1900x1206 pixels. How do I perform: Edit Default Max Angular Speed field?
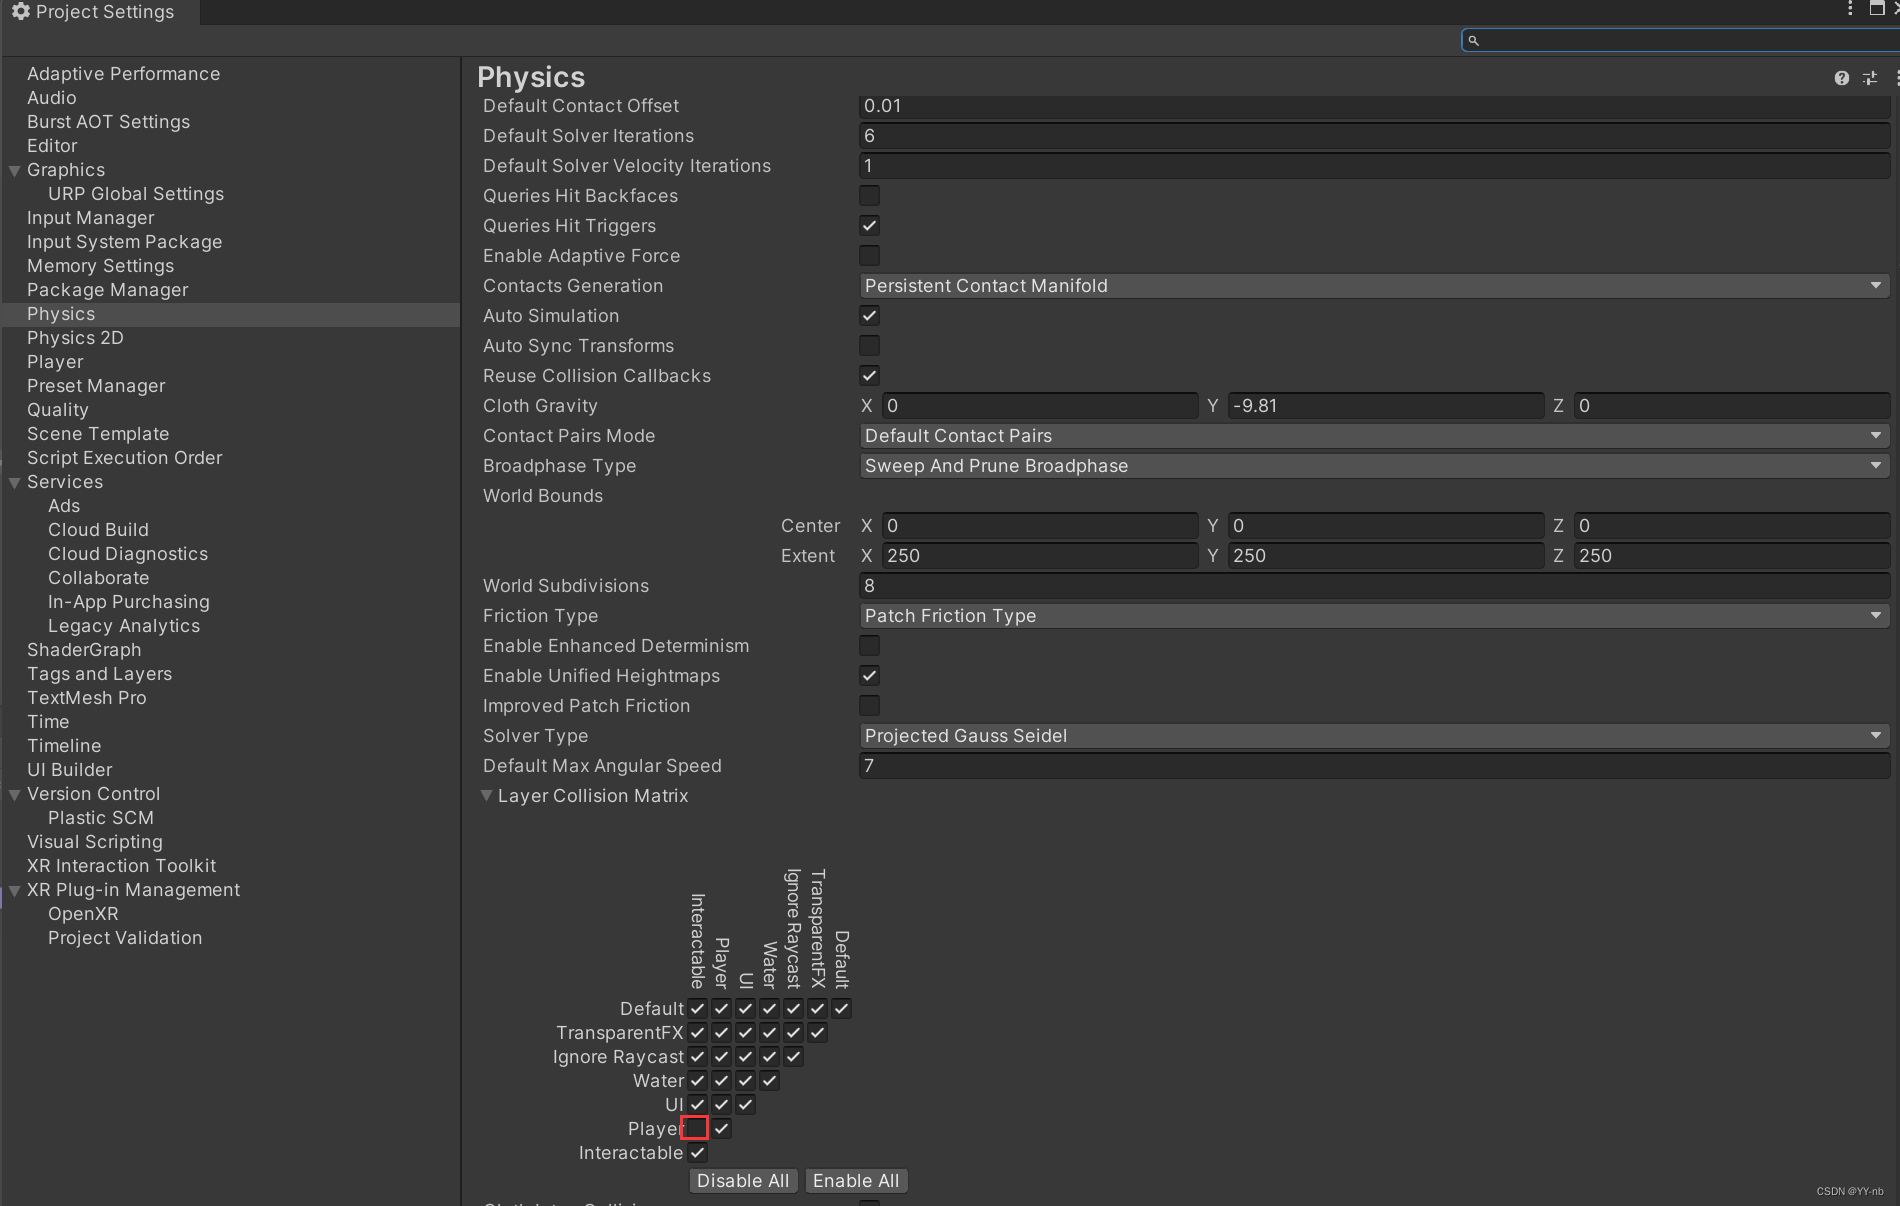coord(1374,766)
